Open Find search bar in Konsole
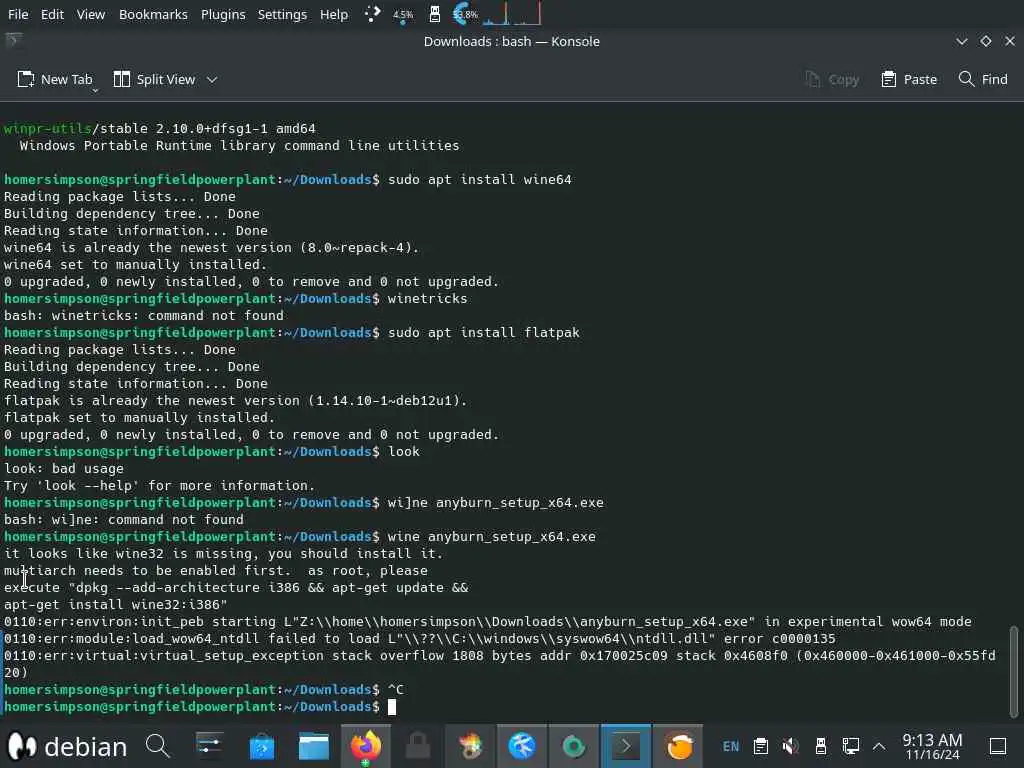The height and width of the screenshot is (768, 1024). tap(983, 80)
